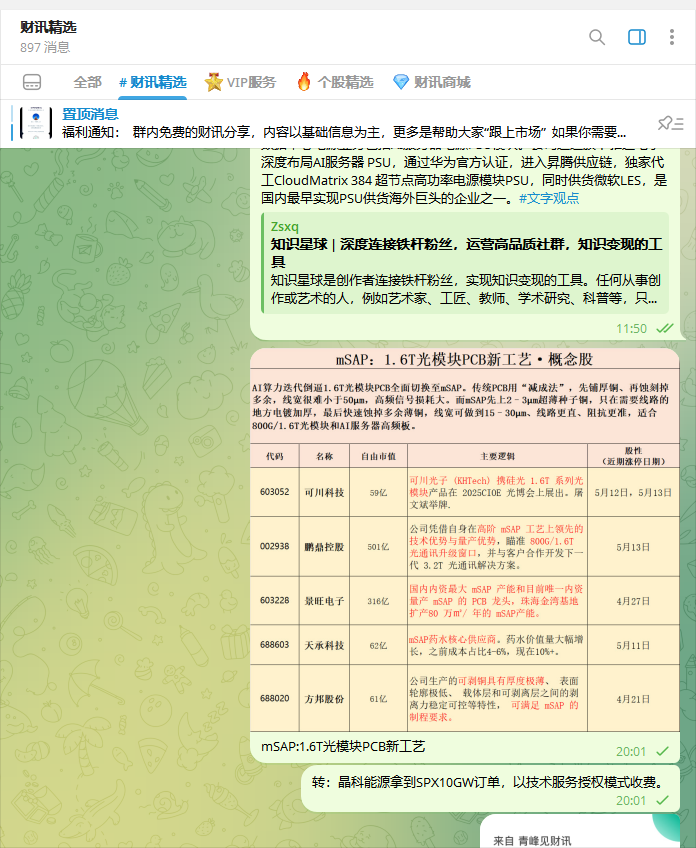This screenshot has height=848, width=696.
Task: Click the caption mSAP:1.6T光模块PCB新工艺
Action: click(343, 746)
